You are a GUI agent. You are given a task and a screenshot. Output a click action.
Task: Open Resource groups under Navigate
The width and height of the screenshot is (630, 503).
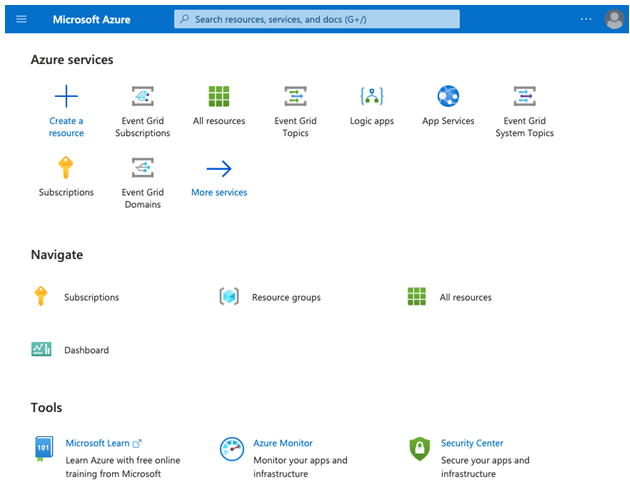(x=286, y=297)
